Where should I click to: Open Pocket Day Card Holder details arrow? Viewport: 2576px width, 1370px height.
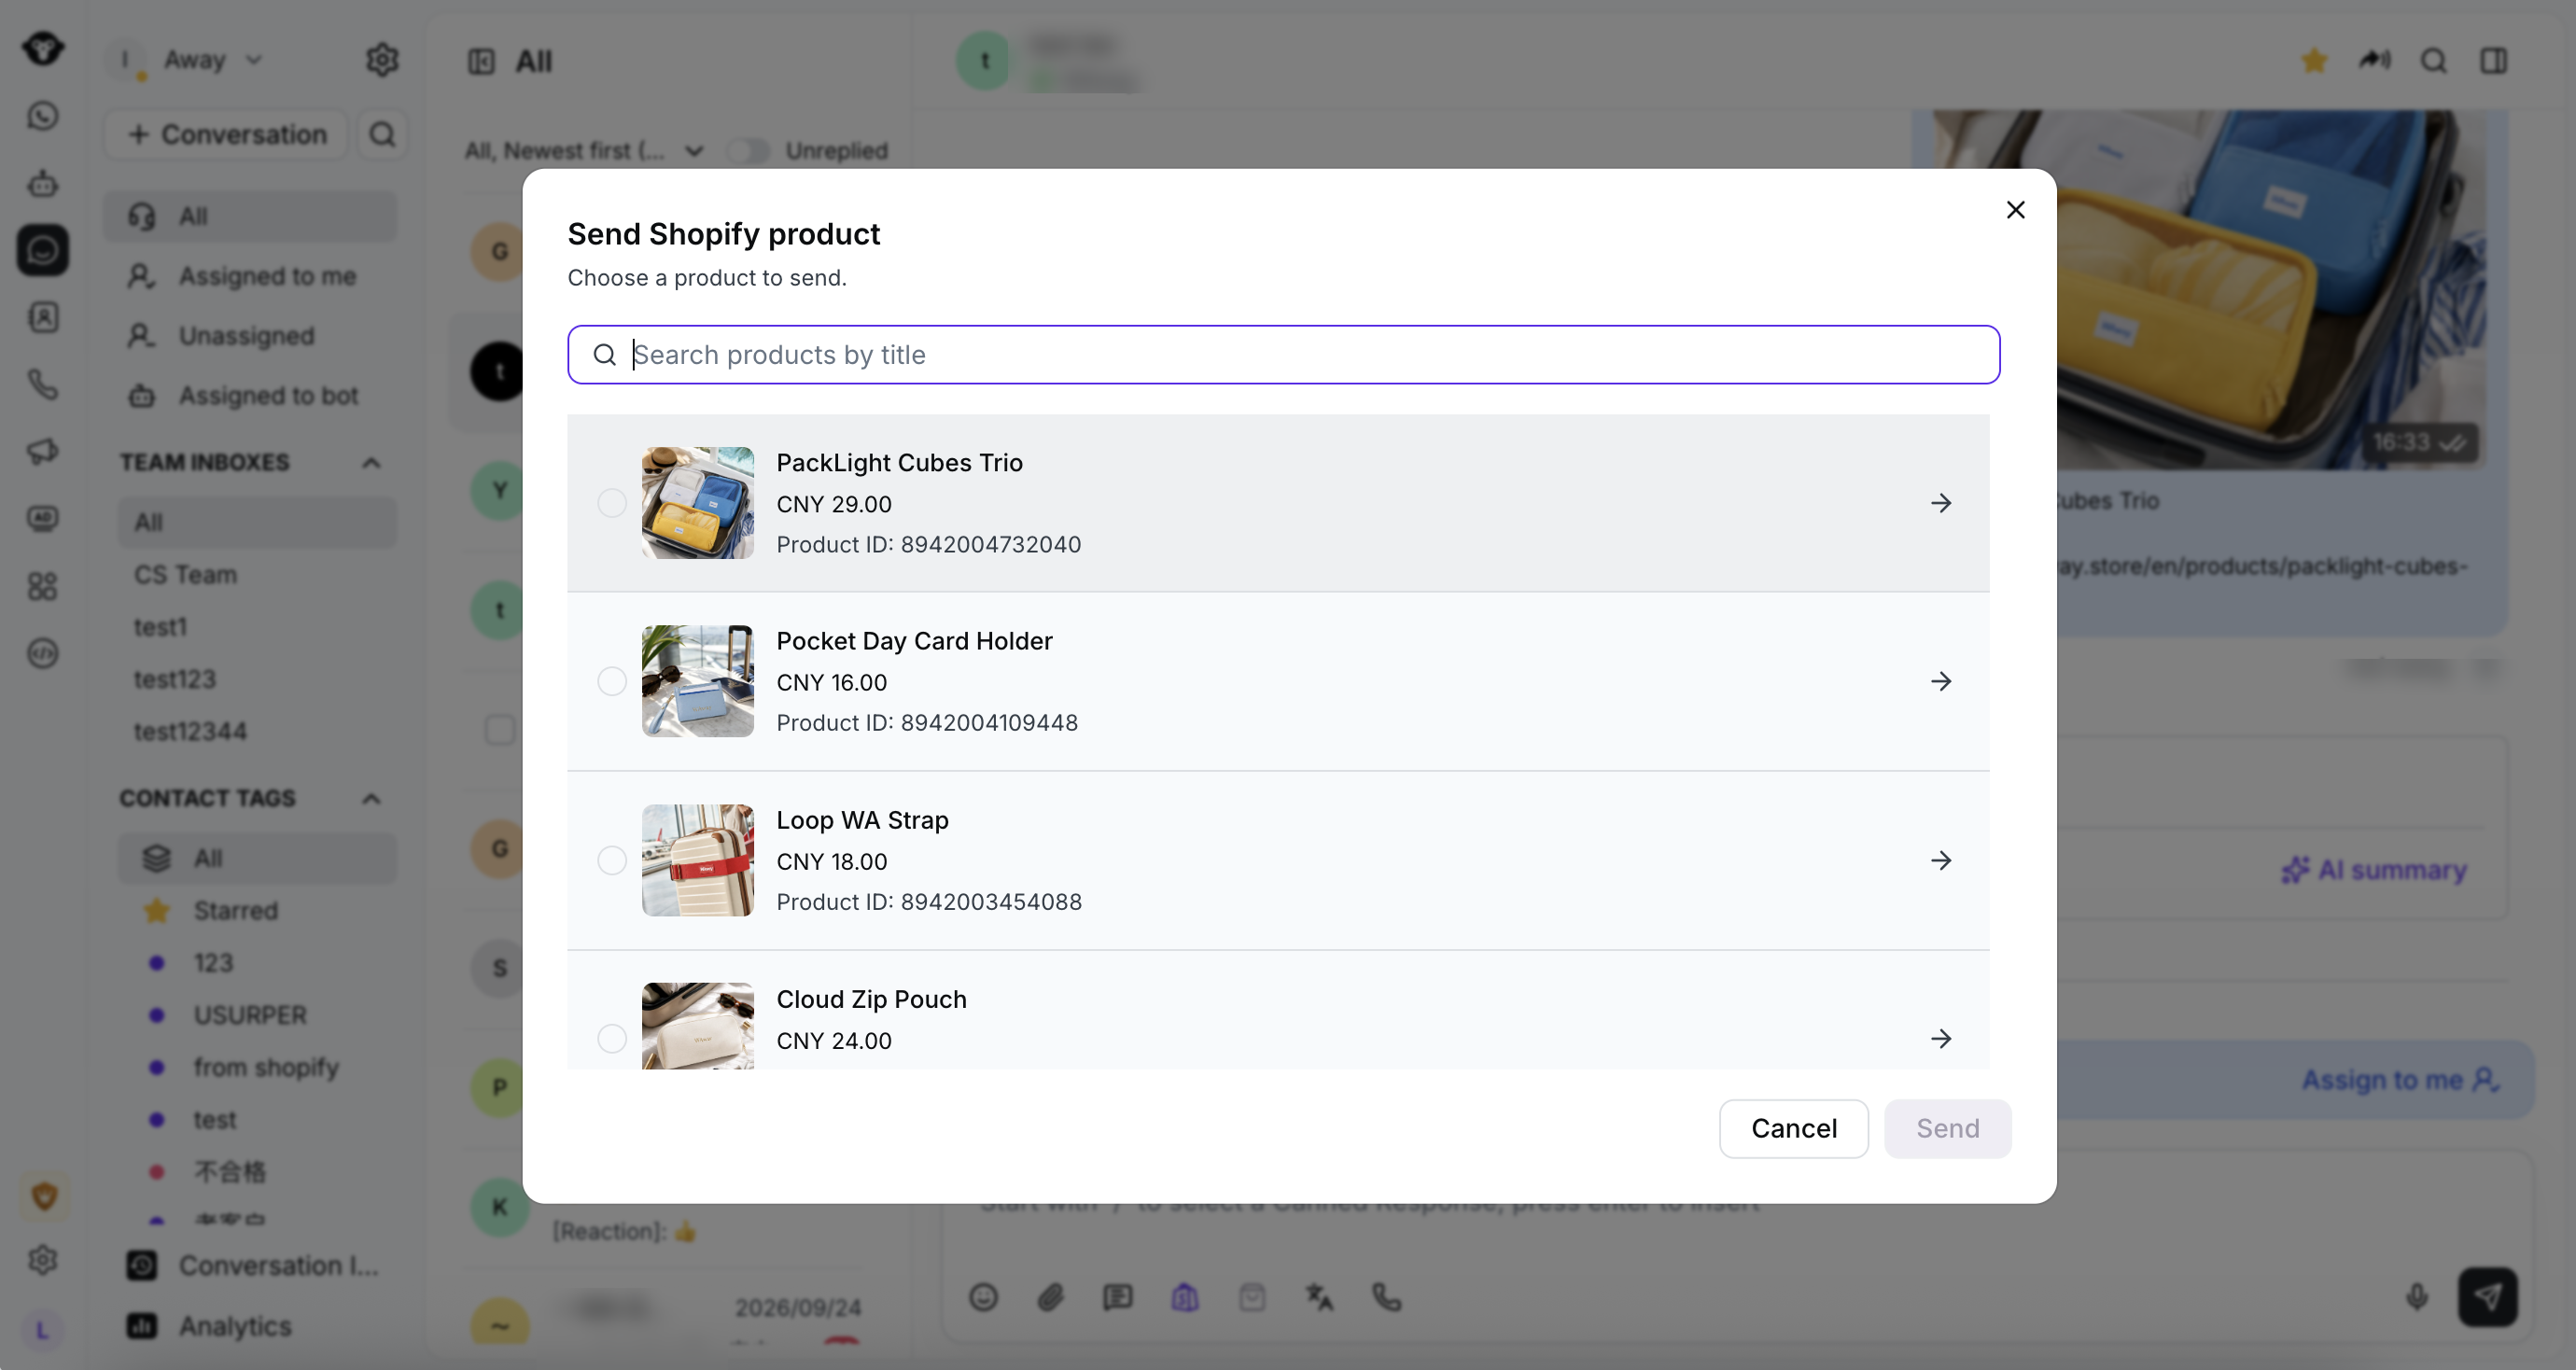[x=1941, y=682]
